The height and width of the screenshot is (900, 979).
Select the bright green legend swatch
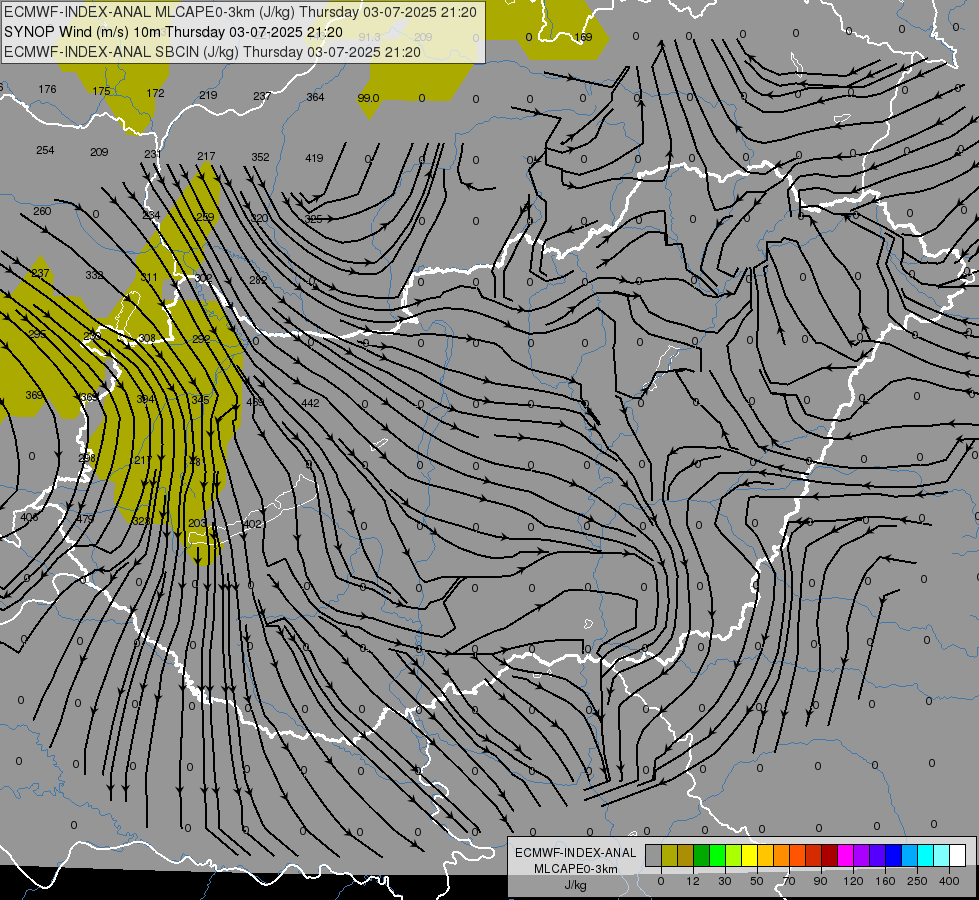coord(717,856)
